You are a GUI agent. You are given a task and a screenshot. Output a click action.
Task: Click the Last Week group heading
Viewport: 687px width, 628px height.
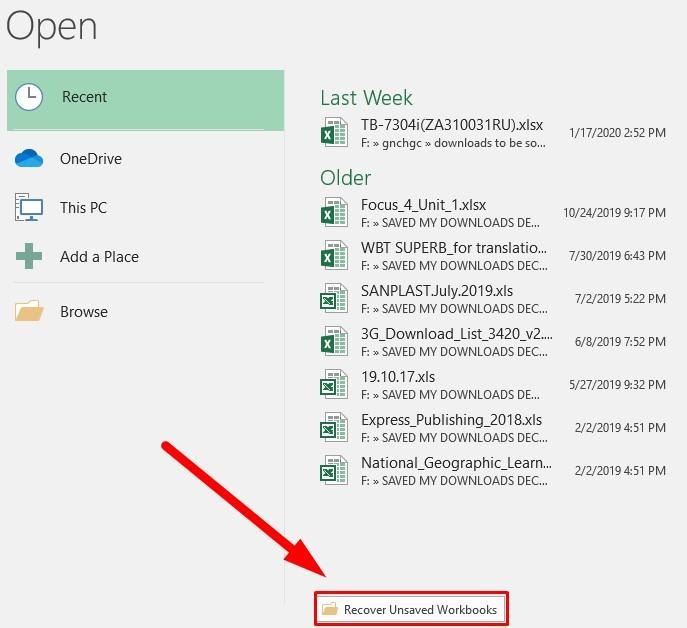point(366,98)
